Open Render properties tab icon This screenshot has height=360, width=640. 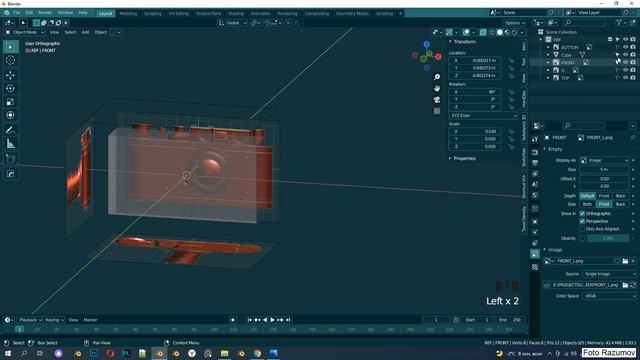[535, 152]
